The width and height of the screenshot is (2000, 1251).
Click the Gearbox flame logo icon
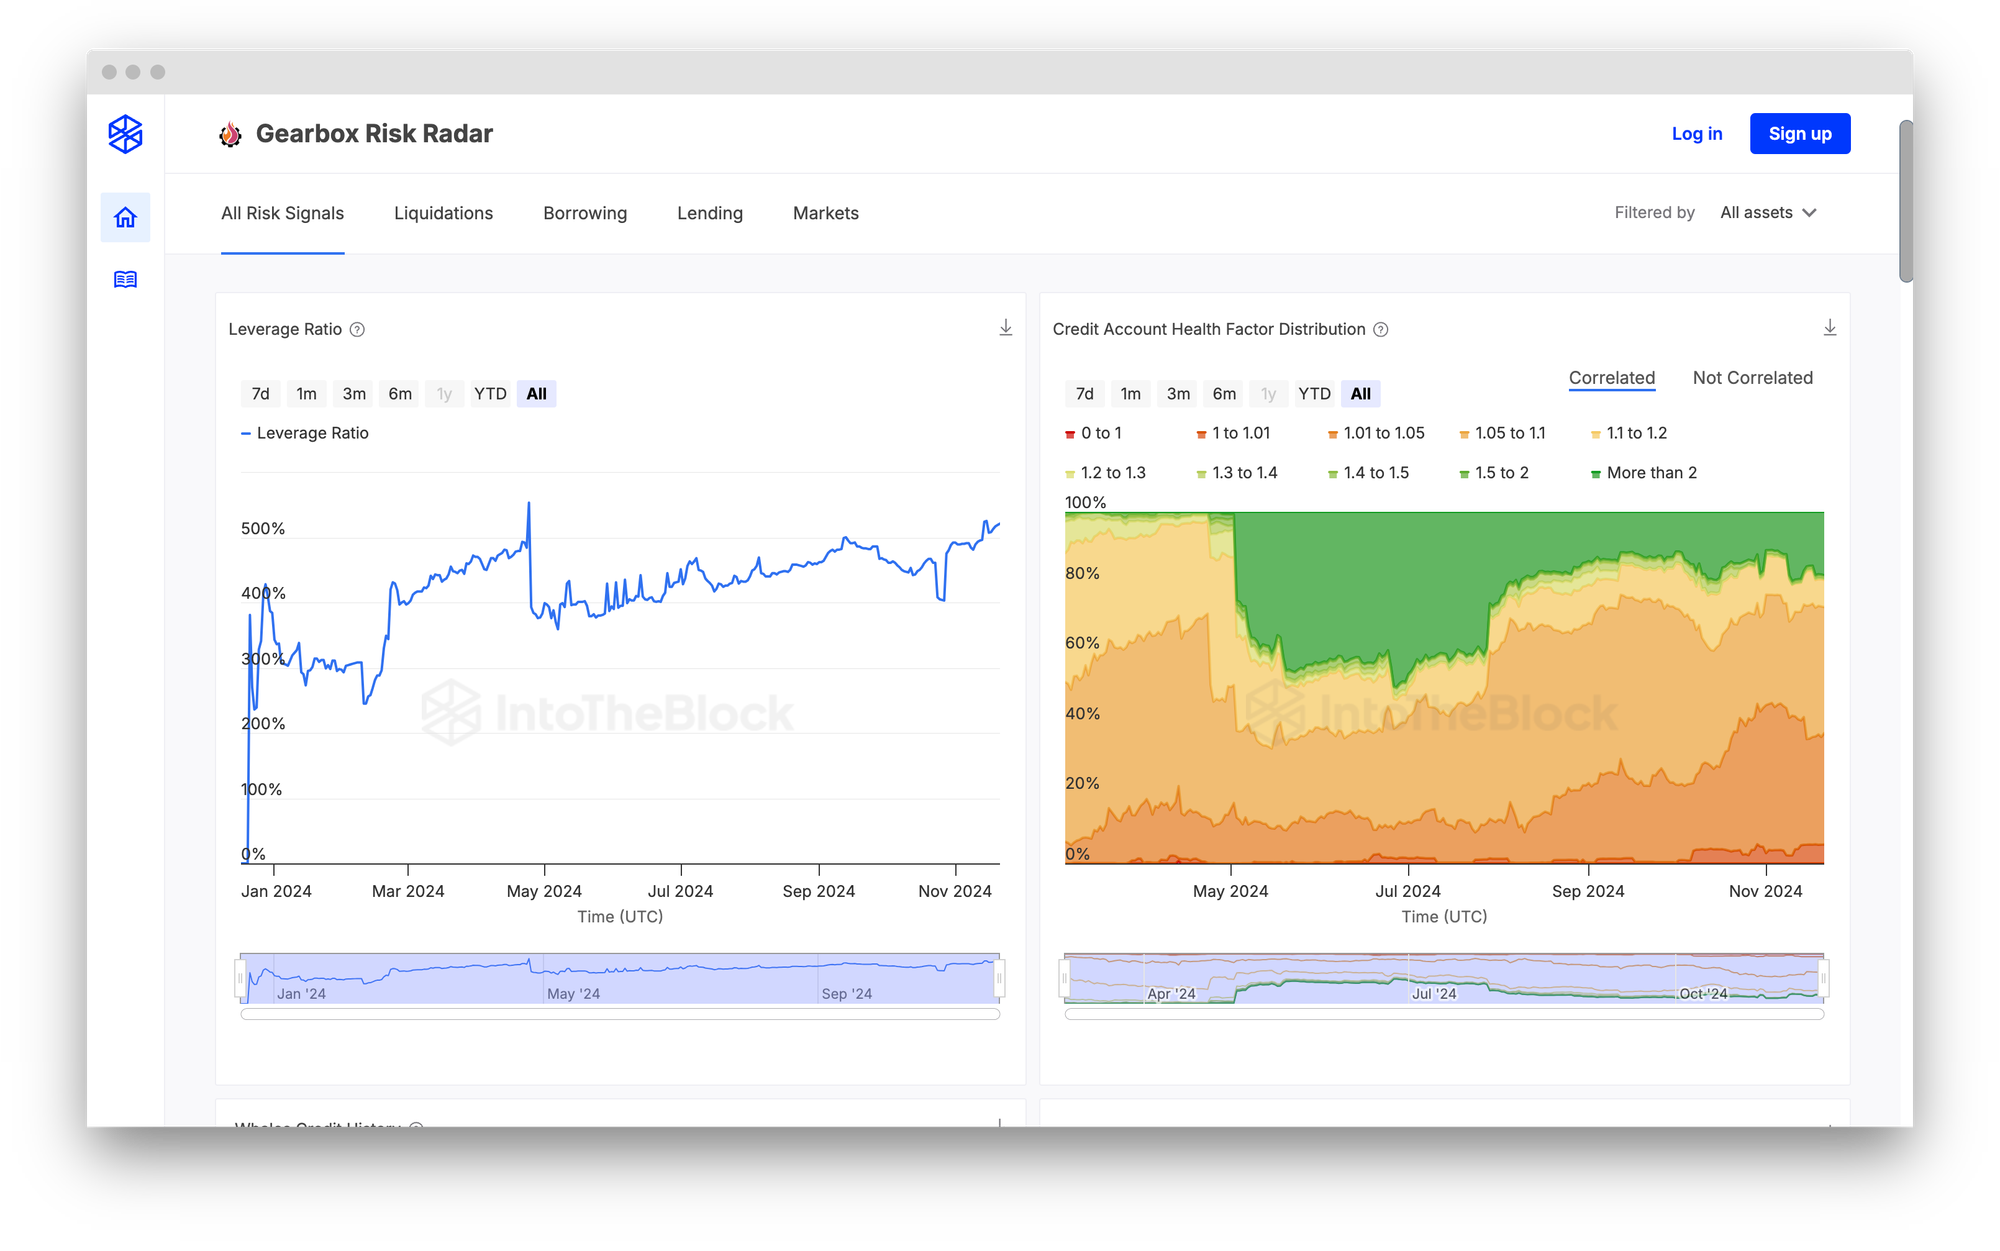pyautogui.click(x=231, y=134)
